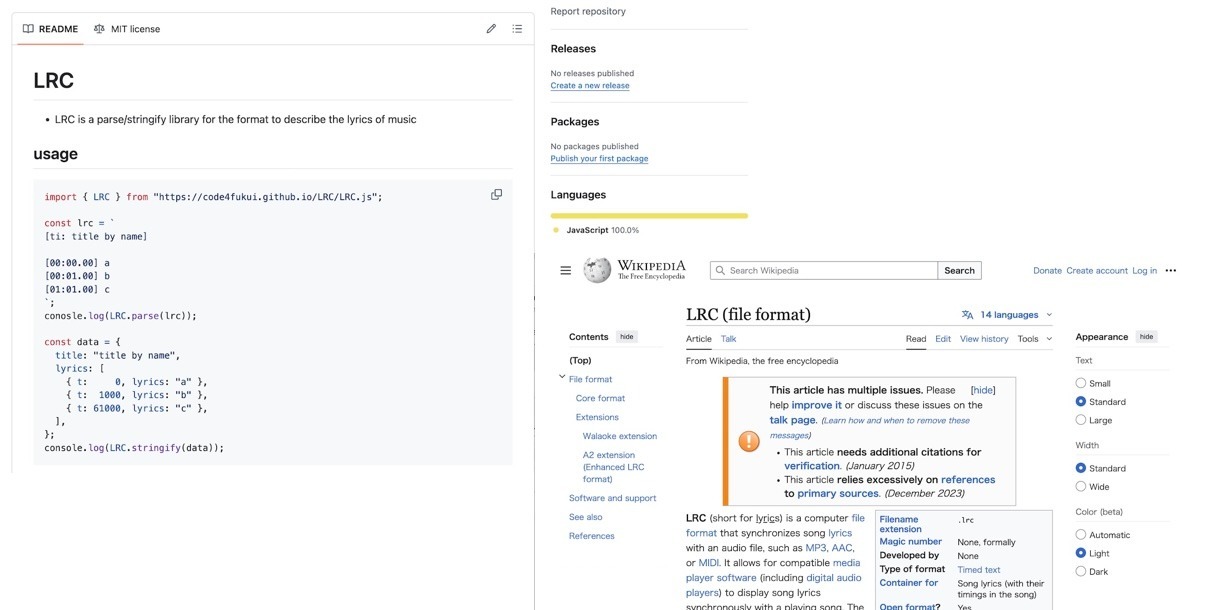Open the MP3 link in article
This screenshot has height=610, width=1220.
click(x=816, y=548)
